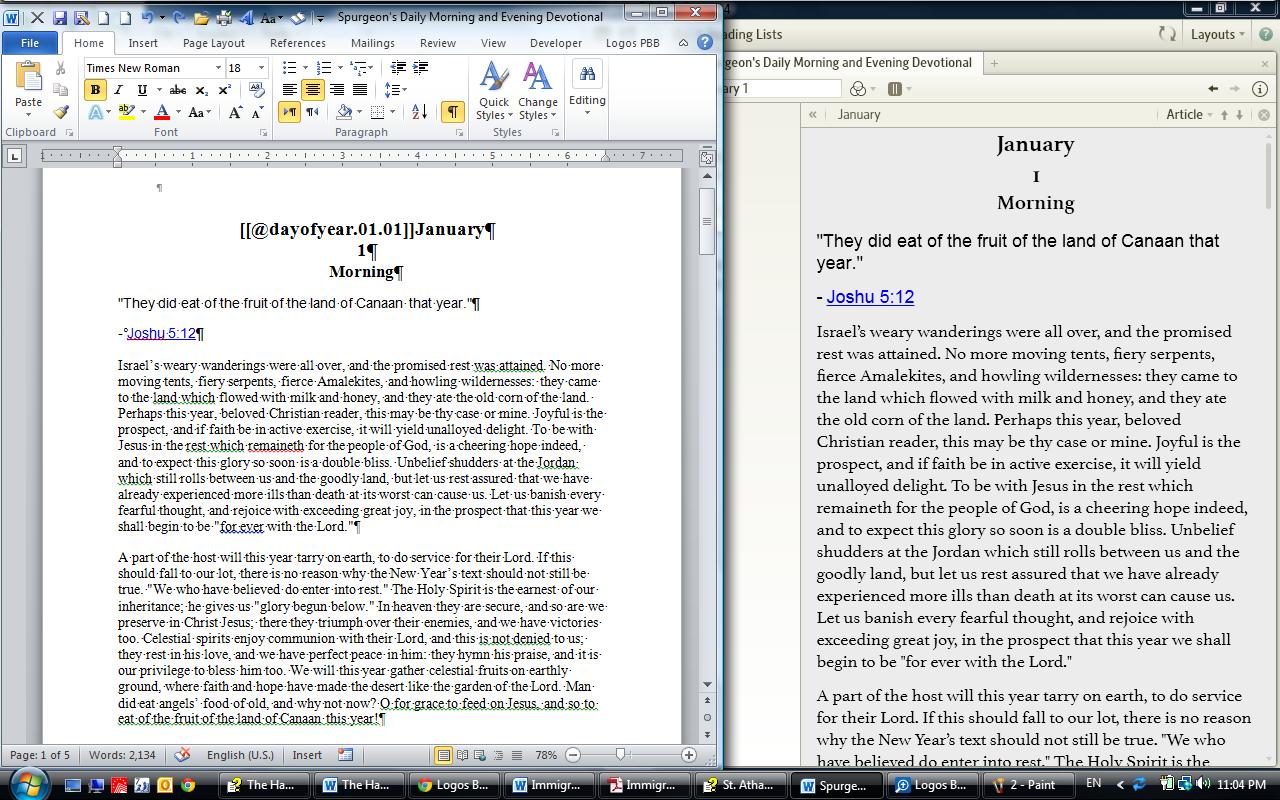Switch to the References tab
This screenshot has height=800, width=1280.
[298, 43]
